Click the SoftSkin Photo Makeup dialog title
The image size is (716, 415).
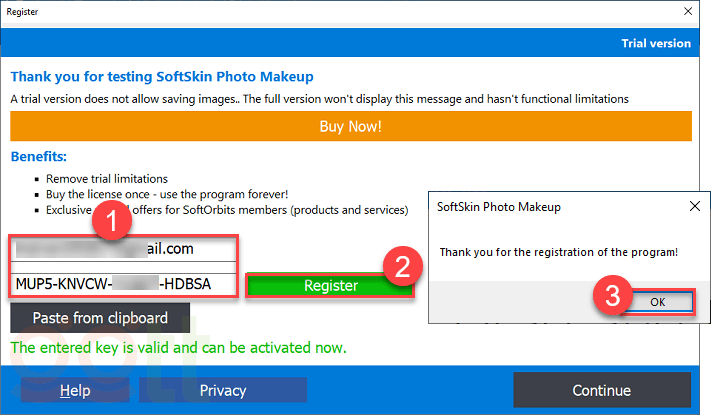(499, 207)
